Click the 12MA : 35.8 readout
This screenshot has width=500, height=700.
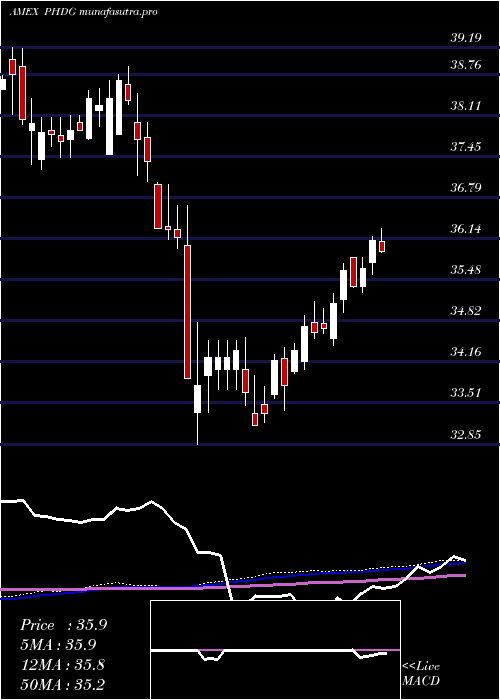pyautogui.click(x=62, y=664)
